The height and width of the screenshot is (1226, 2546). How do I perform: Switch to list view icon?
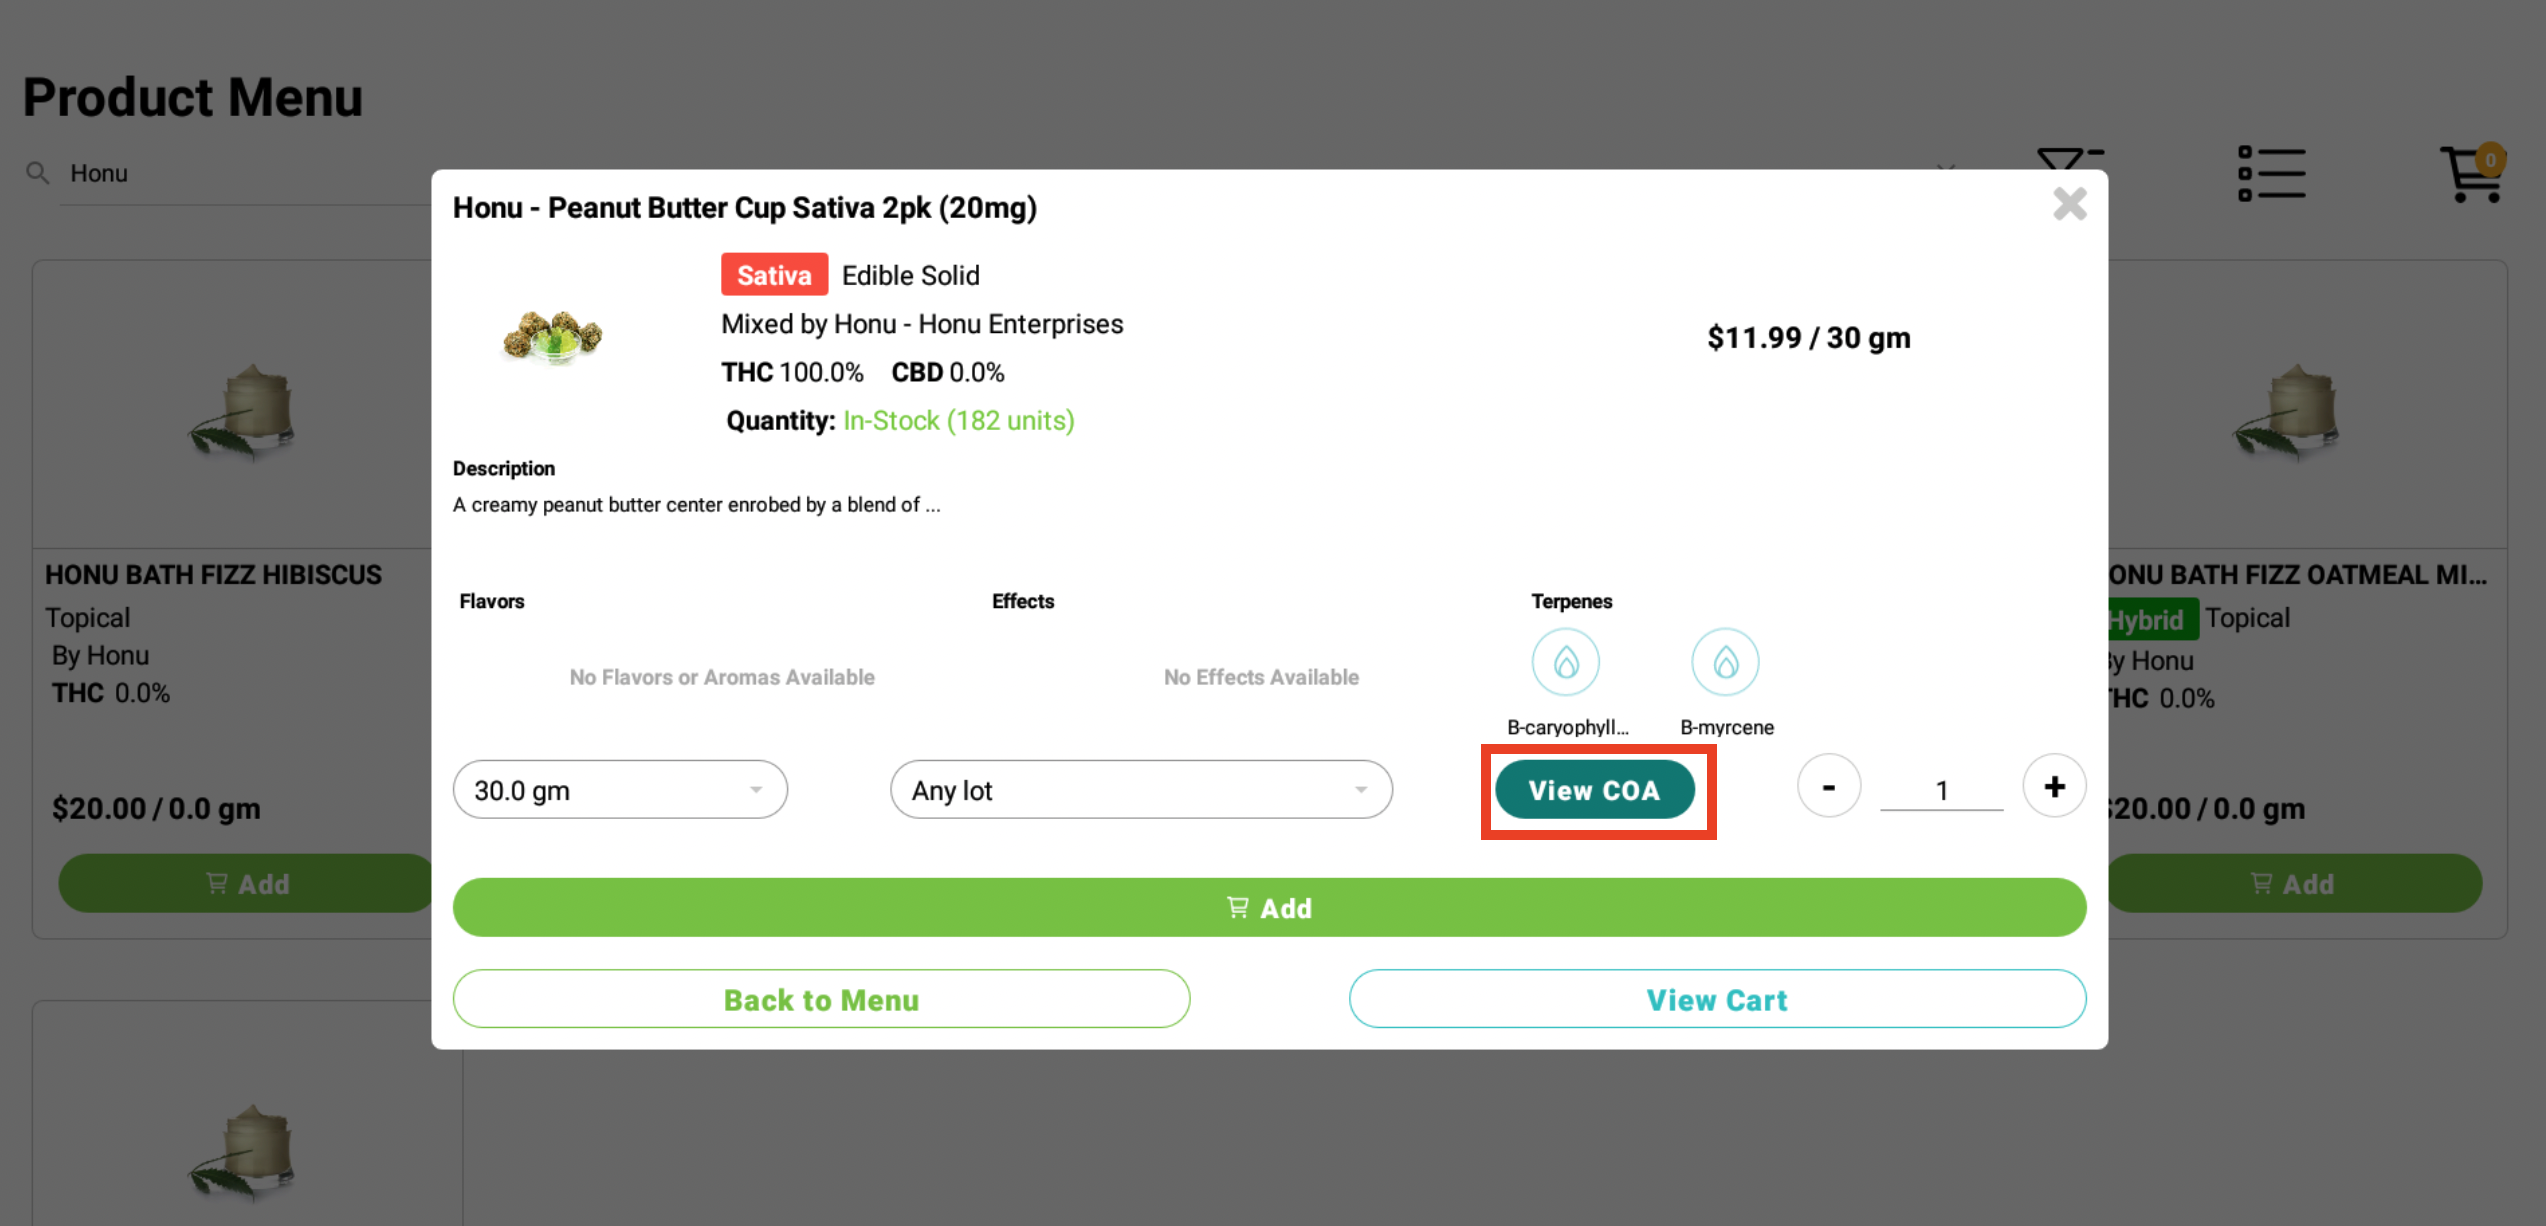click(x=2271, y=174)
